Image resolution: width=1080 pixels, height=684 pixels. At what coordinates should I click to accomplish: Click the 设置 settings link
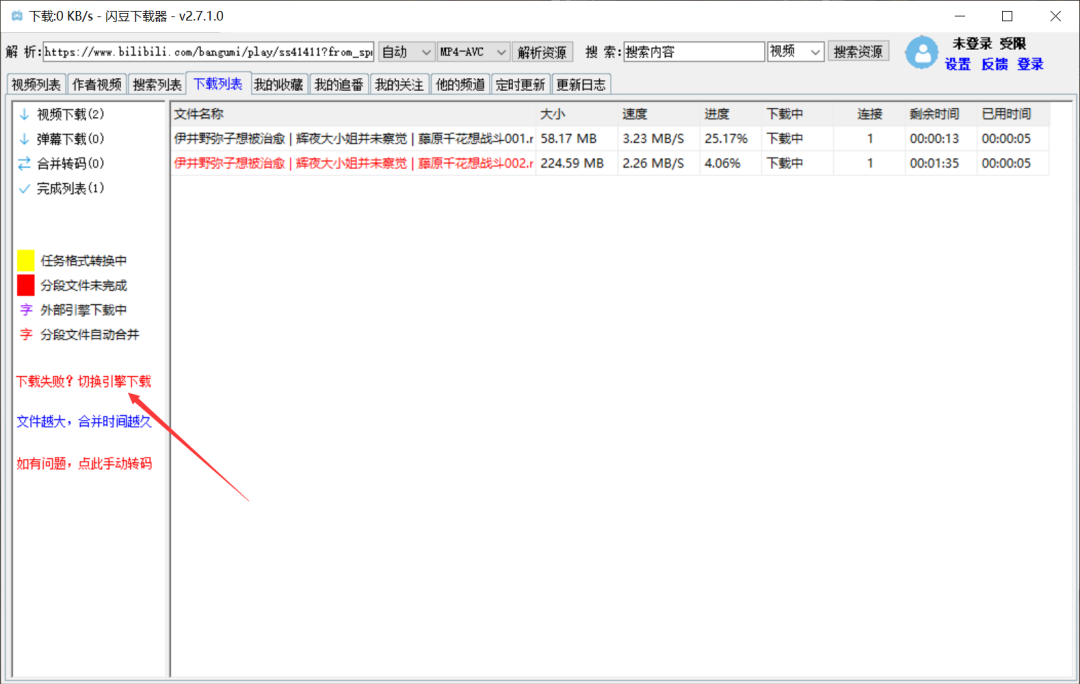[x=958, y=64]
